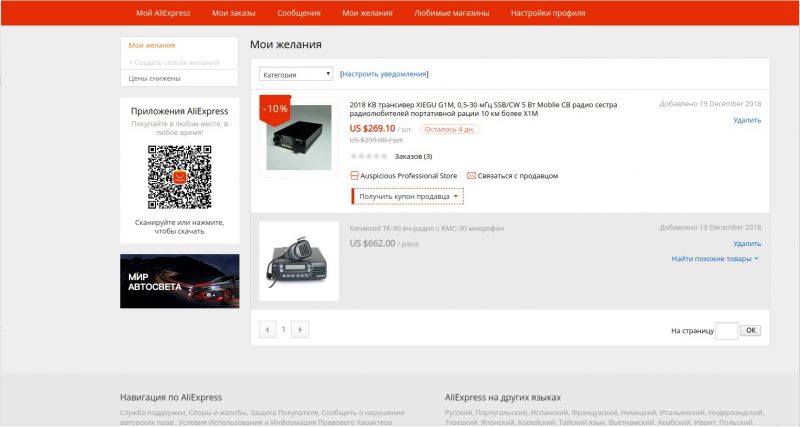Click the US $662.00 price
Image resolution: width=800 pixels, height=427 pixels.
pyautogui.click(x=372, y=244)
